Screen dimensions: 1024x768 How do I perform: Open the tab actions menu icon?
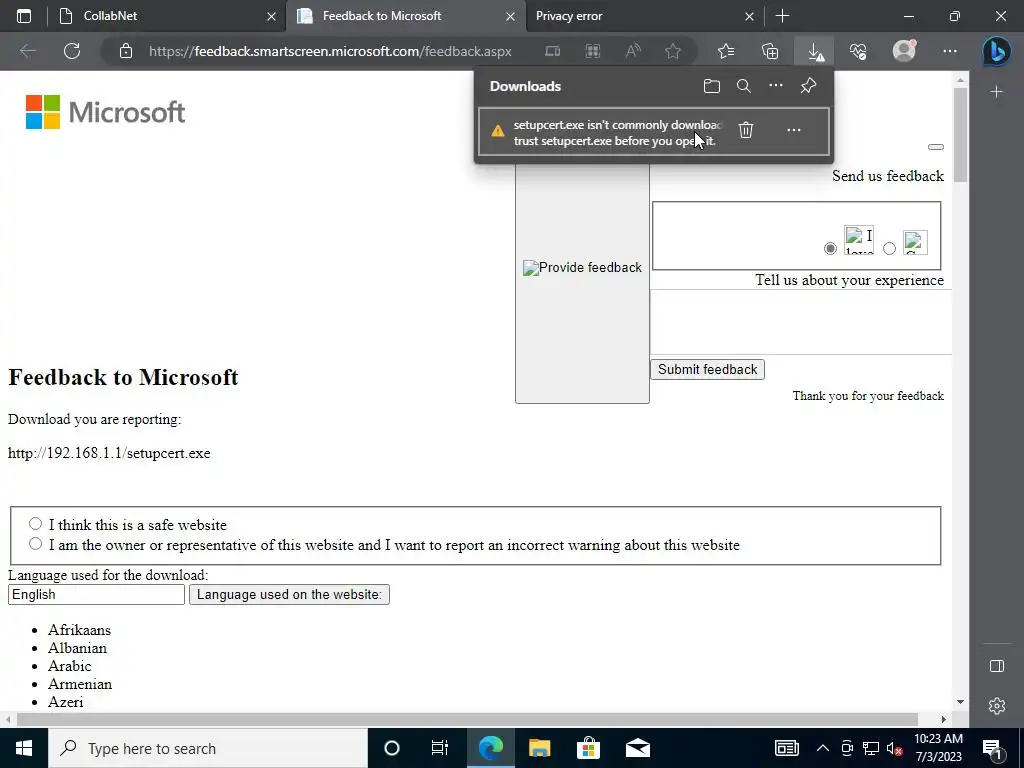click(x=24, y=16)
